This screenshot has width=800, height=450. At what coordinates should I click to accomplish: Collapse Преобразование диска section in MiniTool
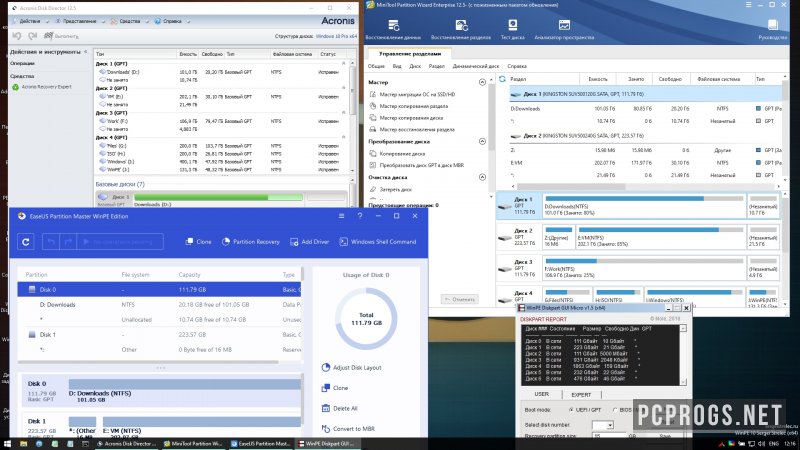pos(482,141)
